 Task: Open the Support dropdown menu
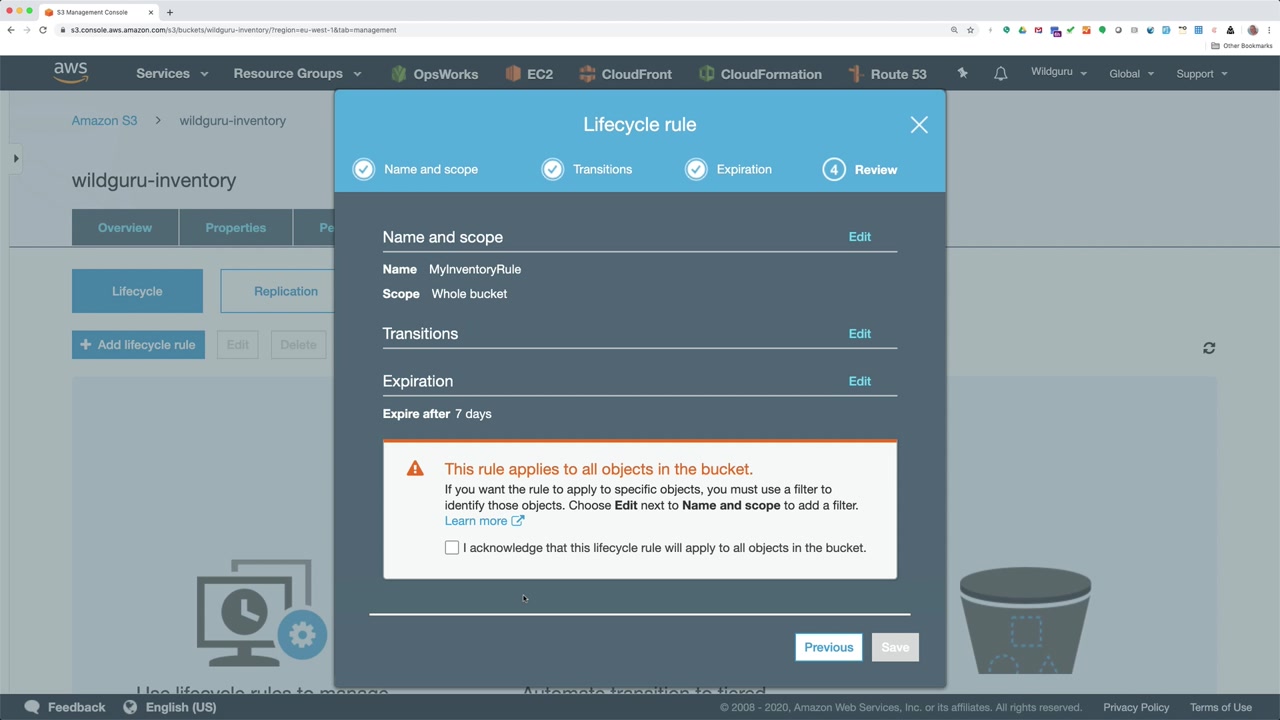pyautogui.click(x=1202, y=74)
